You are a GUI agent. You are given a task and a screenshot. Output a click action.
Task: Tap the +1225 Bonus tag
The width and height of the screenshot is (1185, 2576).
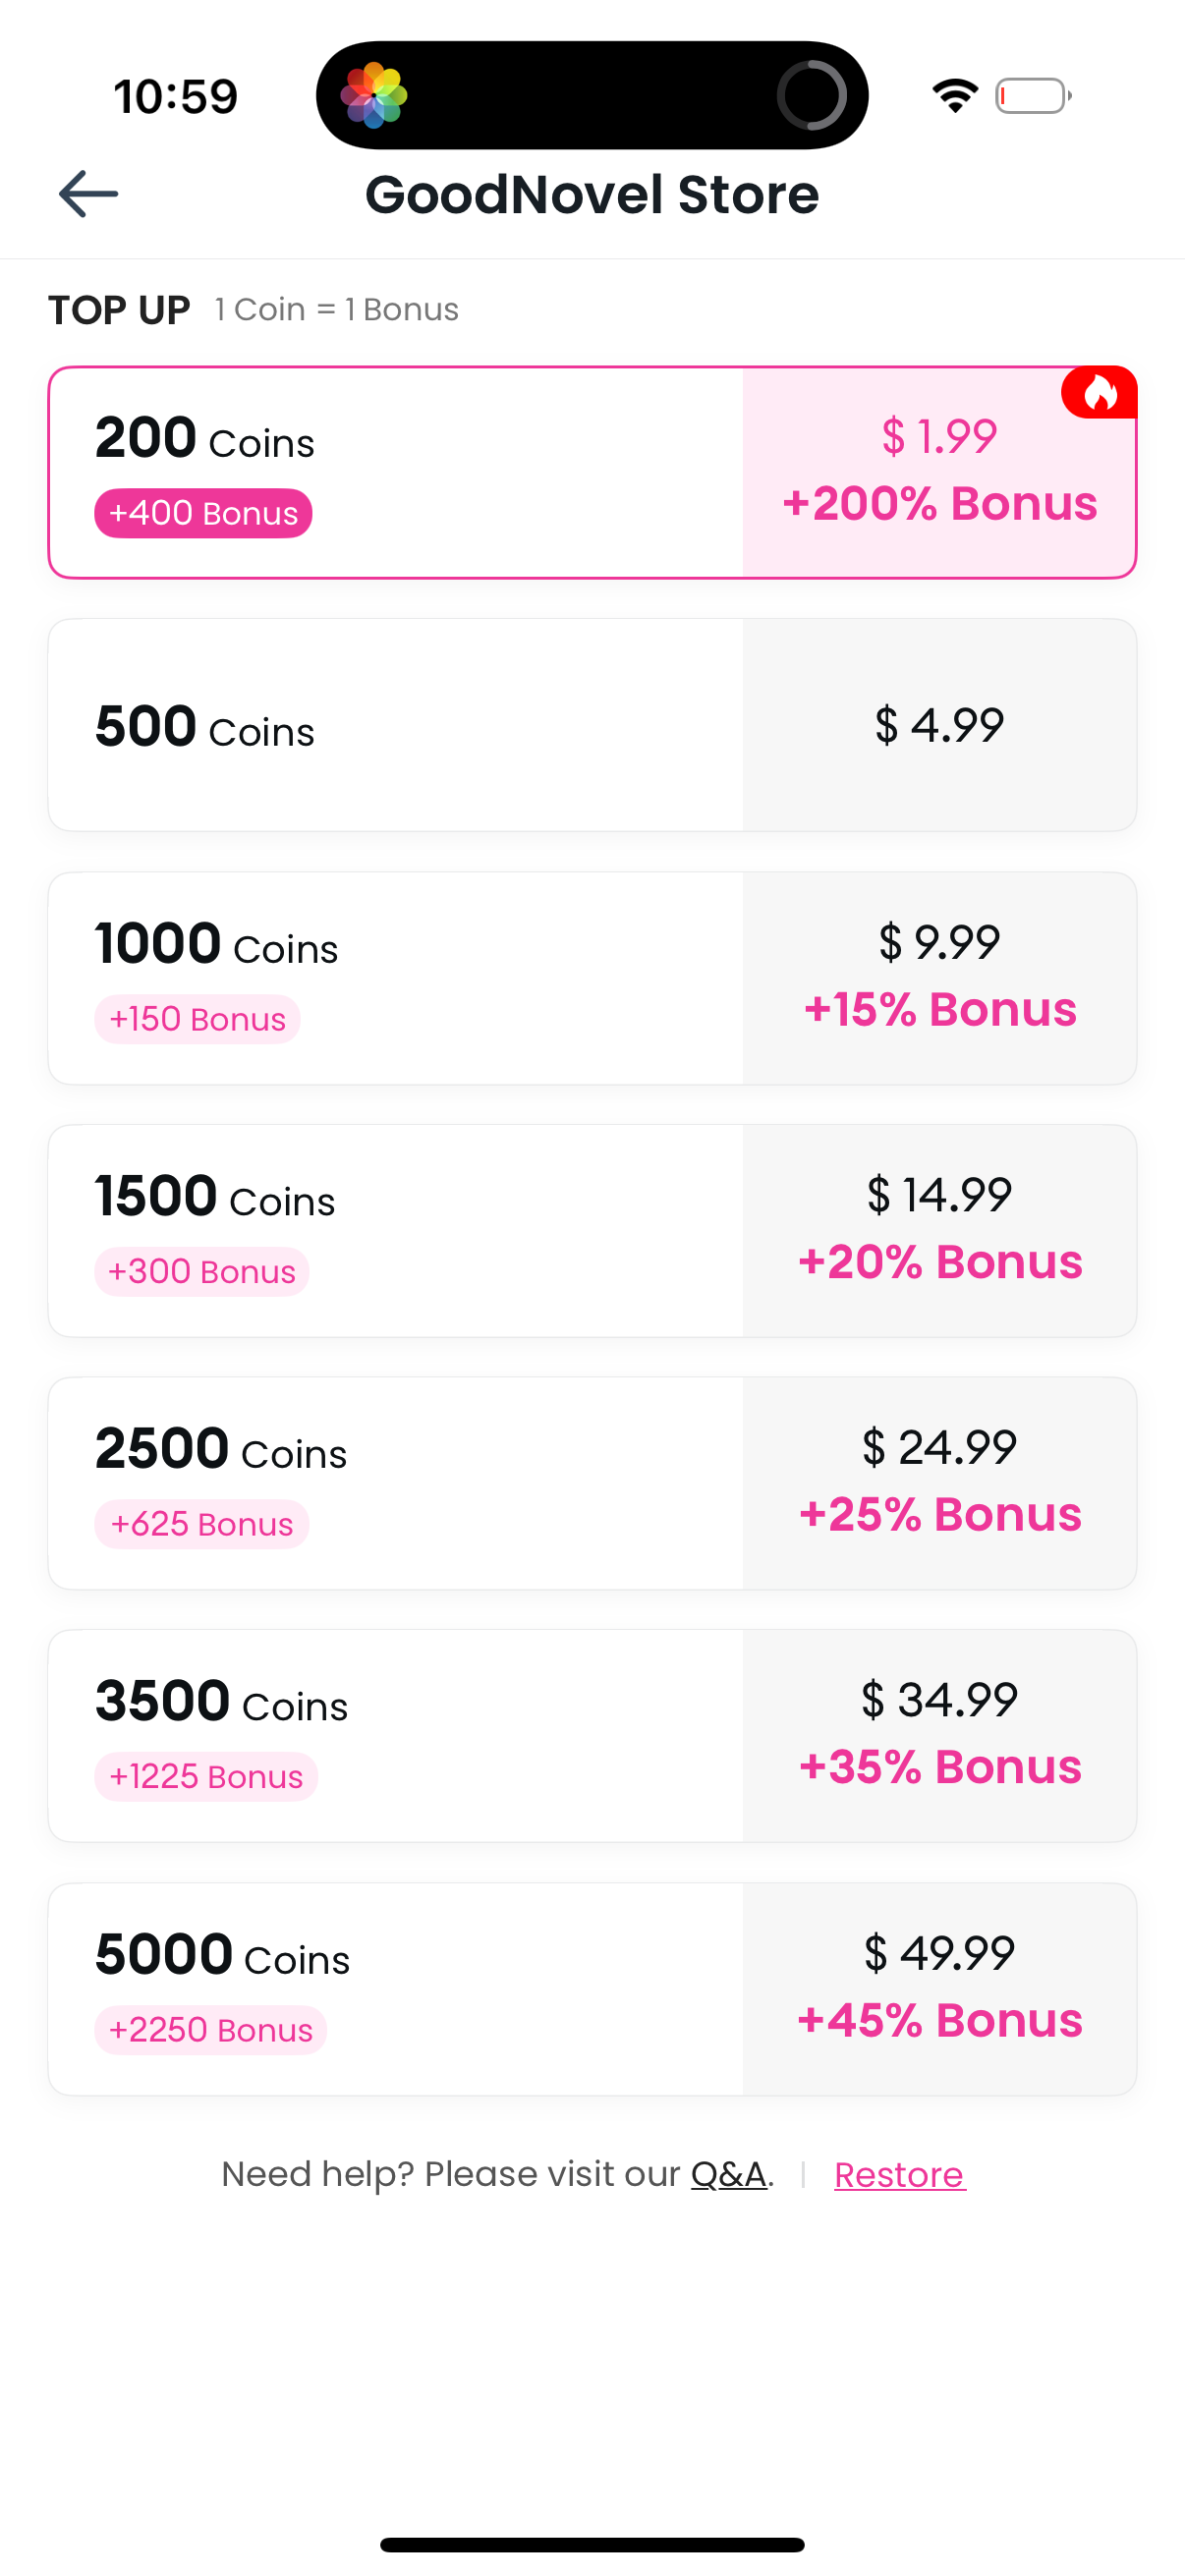[206, 1777]
